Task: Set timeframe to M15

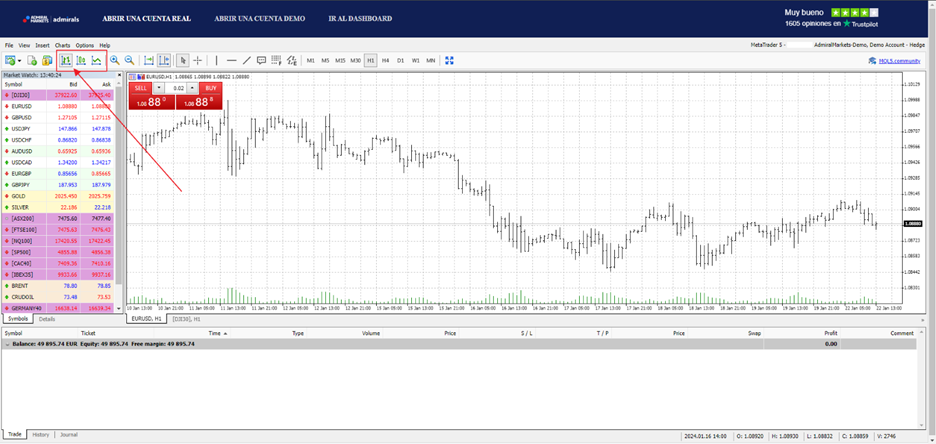Action: click(340, 60)
